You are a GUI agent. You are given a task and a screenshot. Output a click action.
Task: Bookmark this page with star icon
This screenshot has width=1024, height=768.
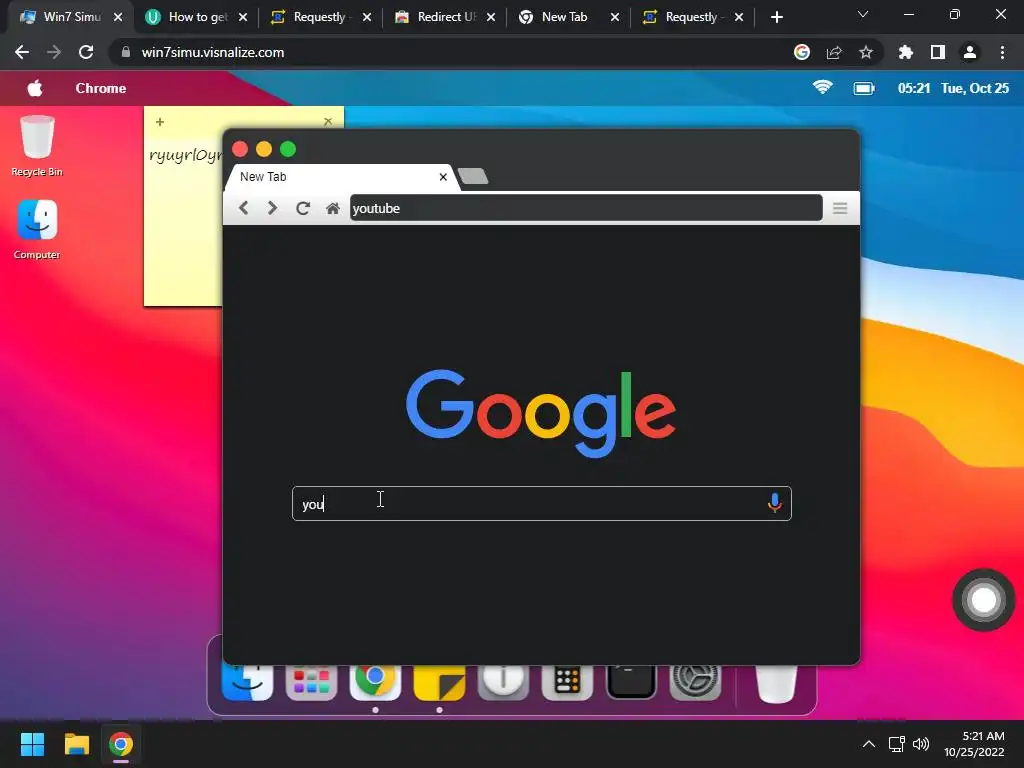pos(866,52)
